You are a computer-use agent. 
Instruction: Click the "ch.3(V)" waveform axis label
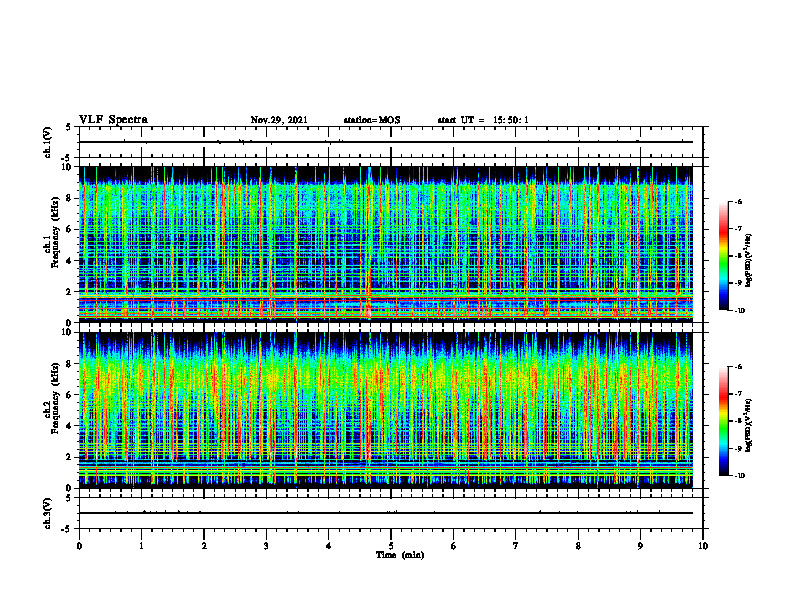click(x=47, y=513)
